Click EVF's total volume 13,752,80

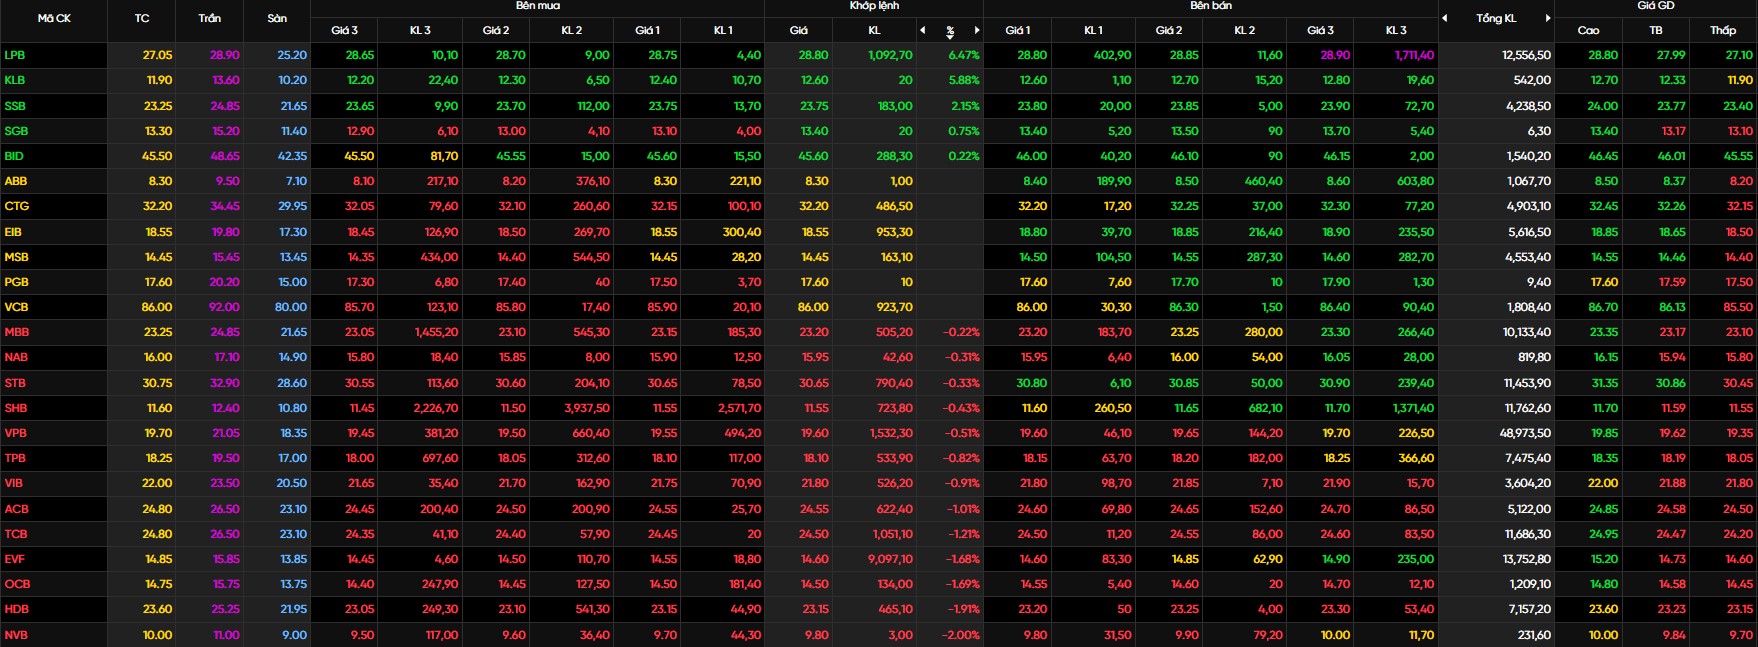(x=1526, y=559)
